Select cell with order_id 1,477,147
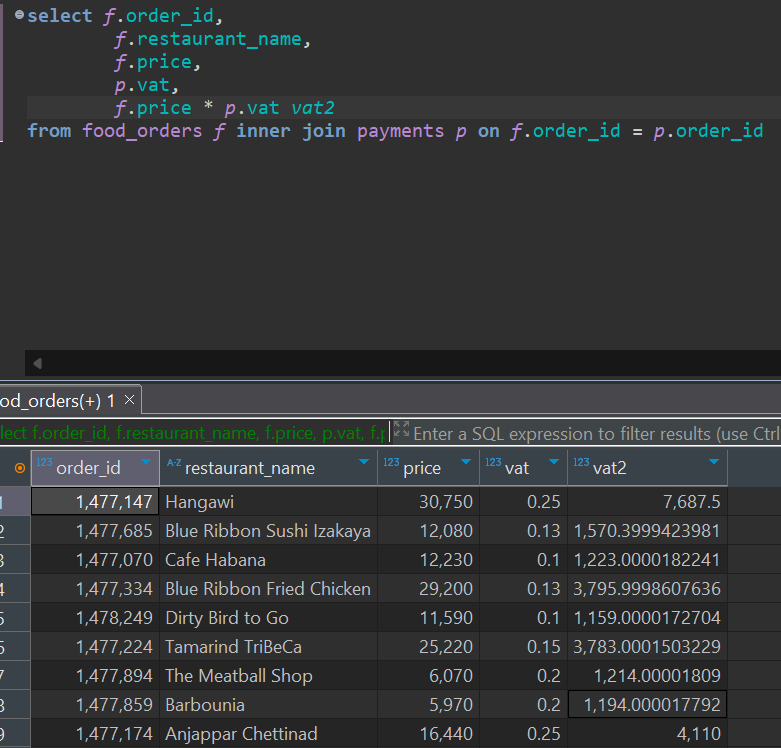Screen dimensions: 781x748 pos(95,501)
